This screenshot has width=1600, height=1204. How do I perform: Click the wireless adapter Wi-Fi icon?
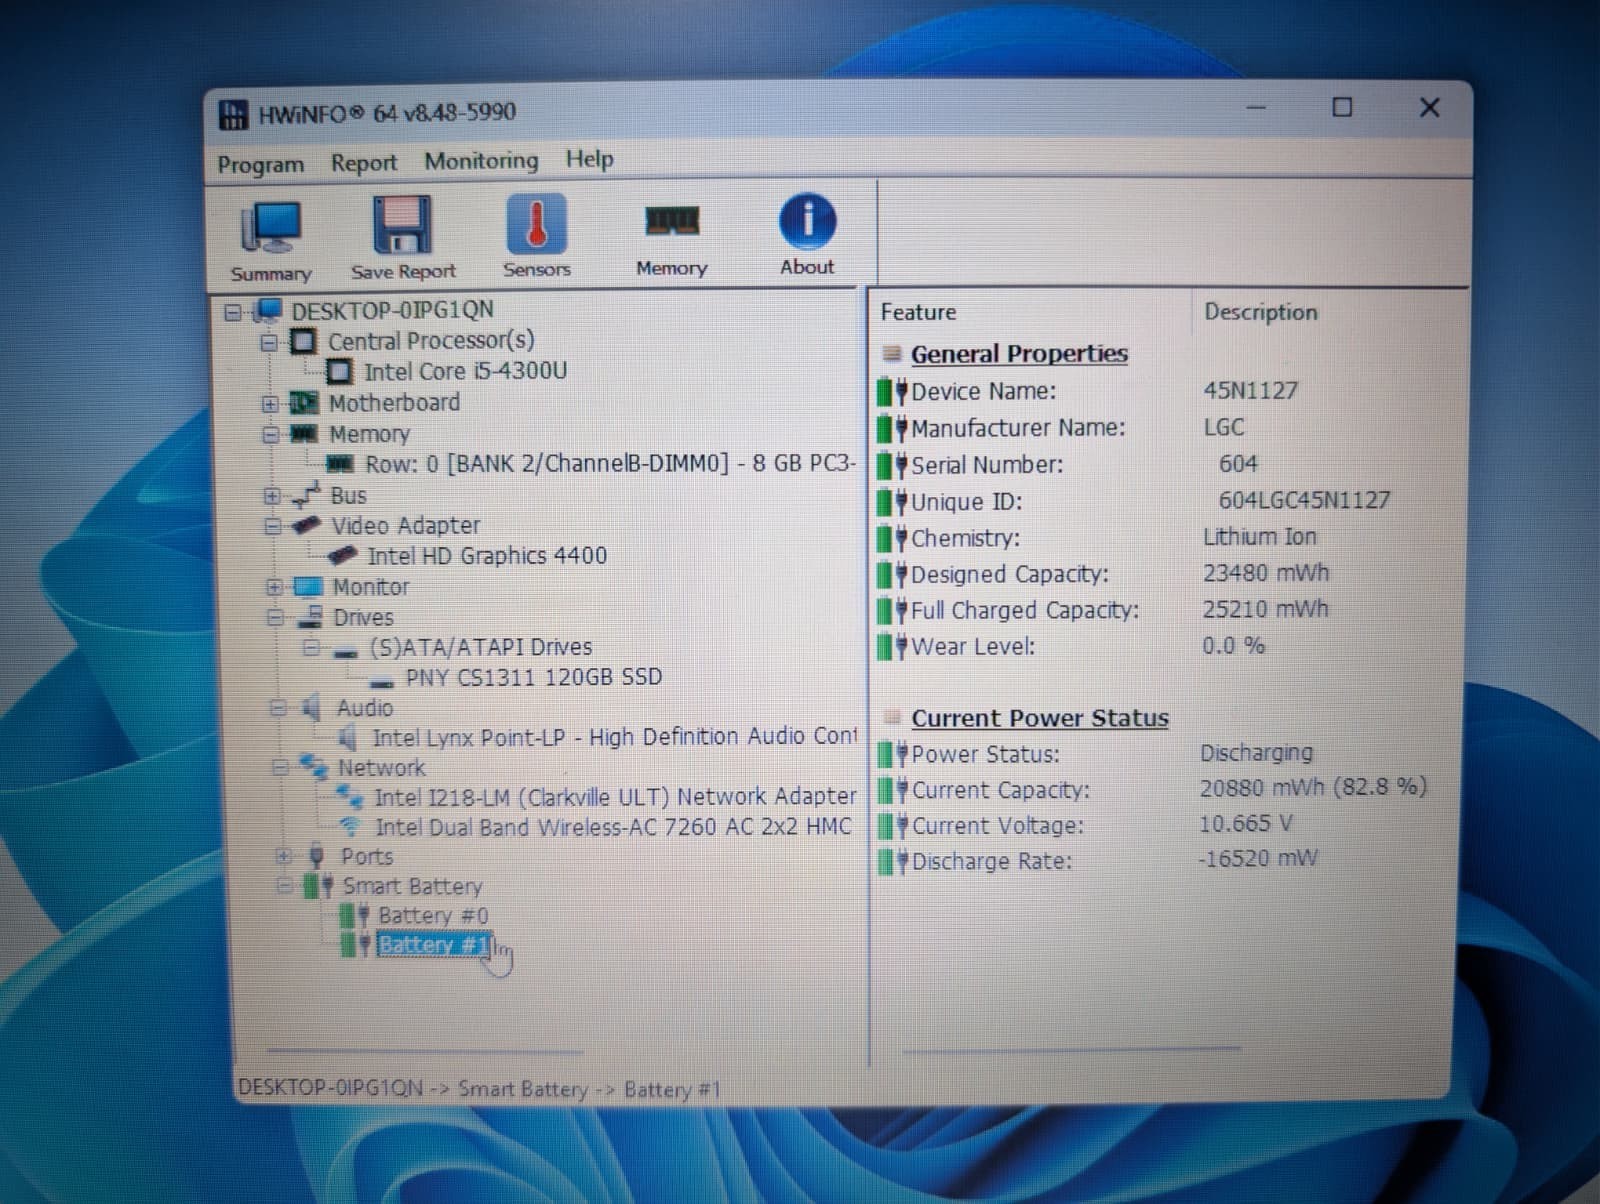(x=349, y=827)
